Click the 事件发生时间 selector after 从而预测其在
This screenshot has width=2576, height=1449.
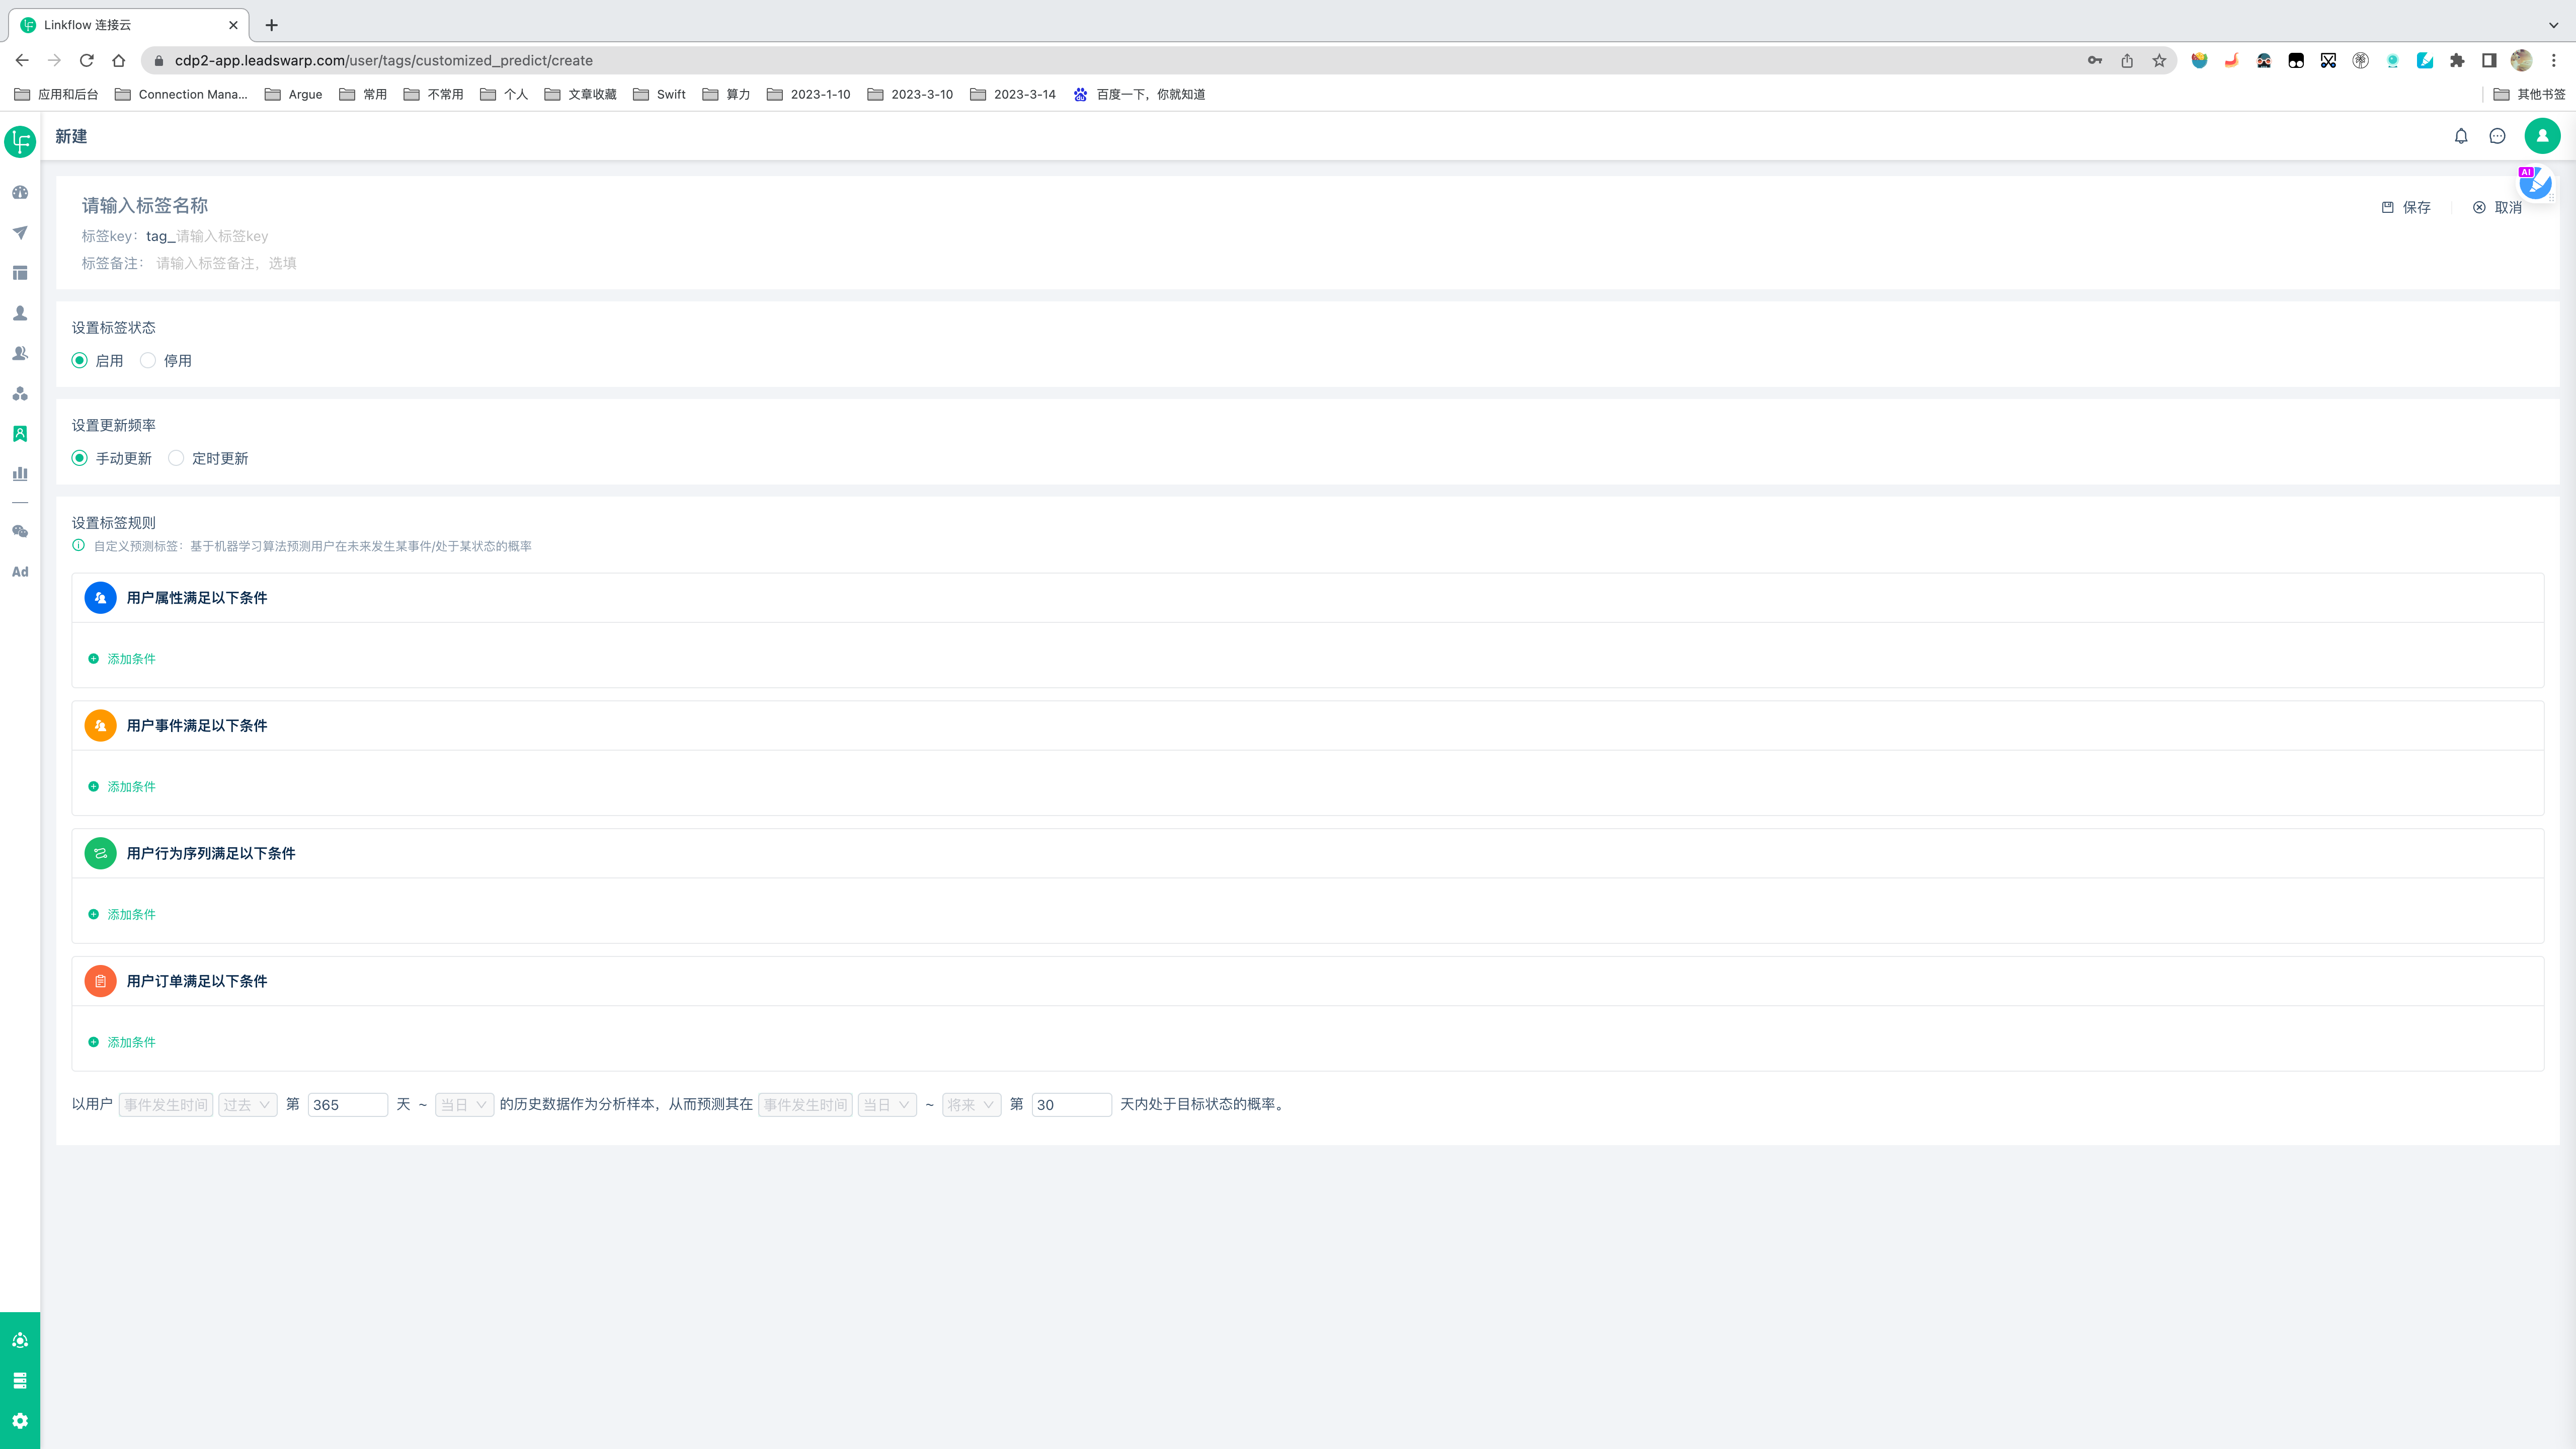(805, 1105)
